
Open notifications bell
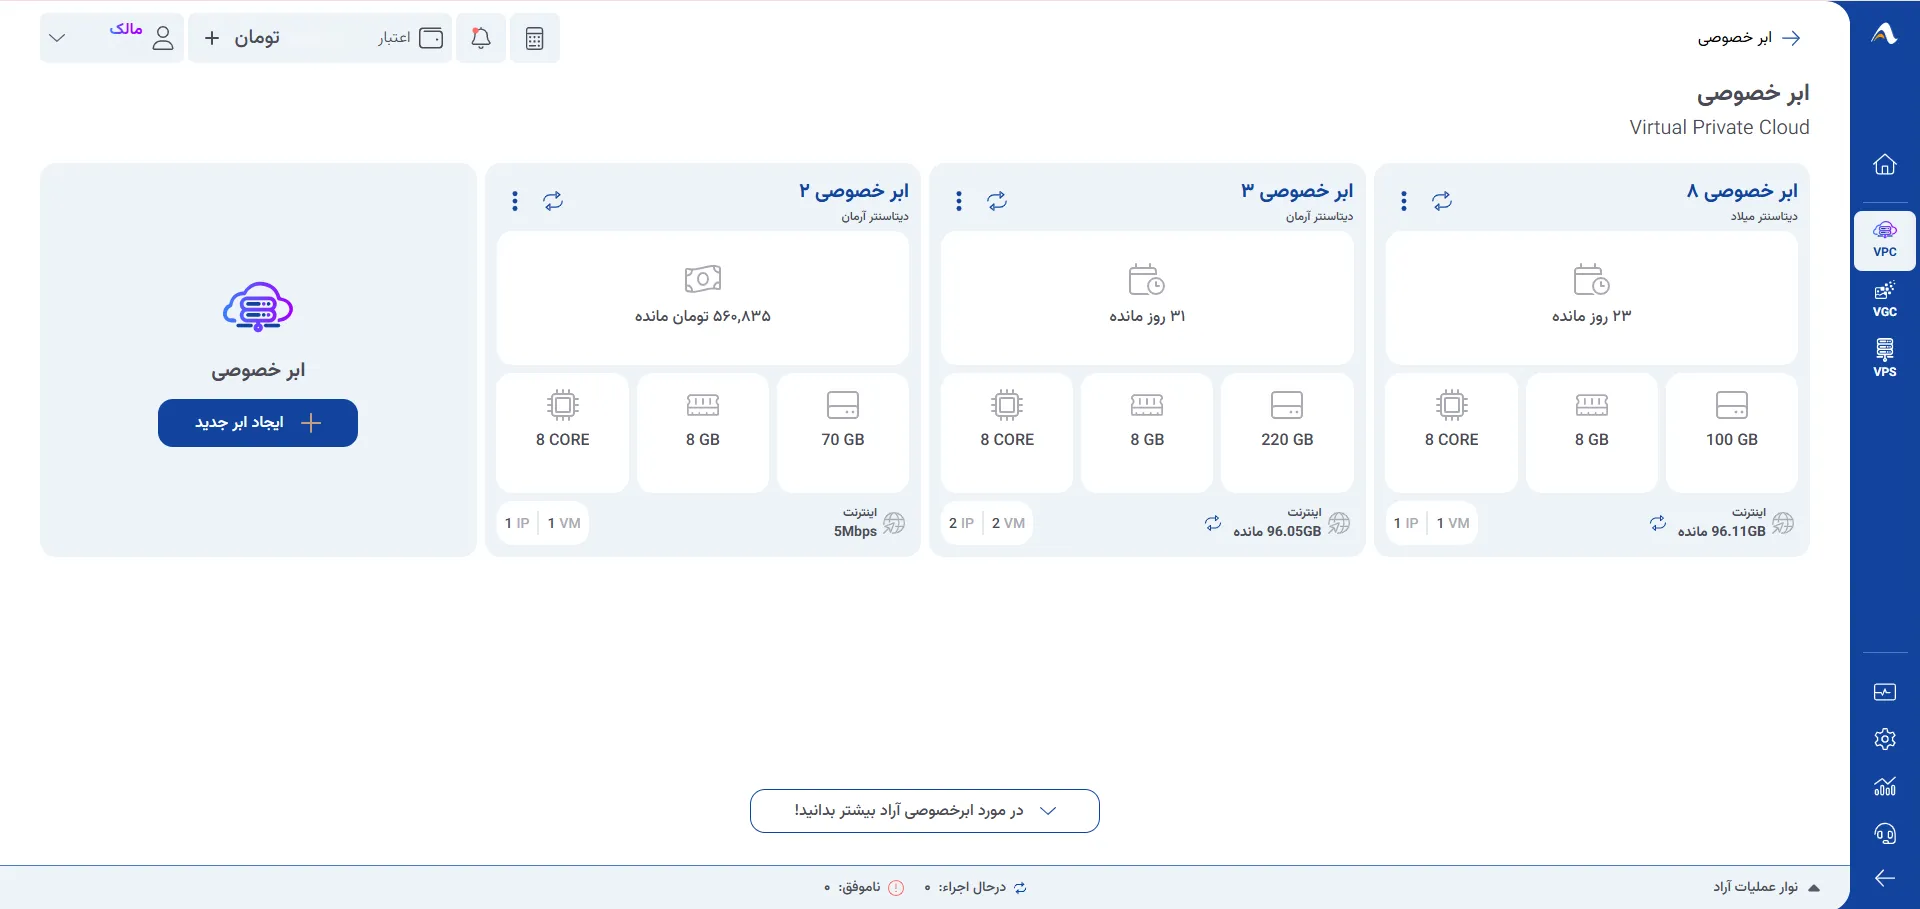coord(481,38)
